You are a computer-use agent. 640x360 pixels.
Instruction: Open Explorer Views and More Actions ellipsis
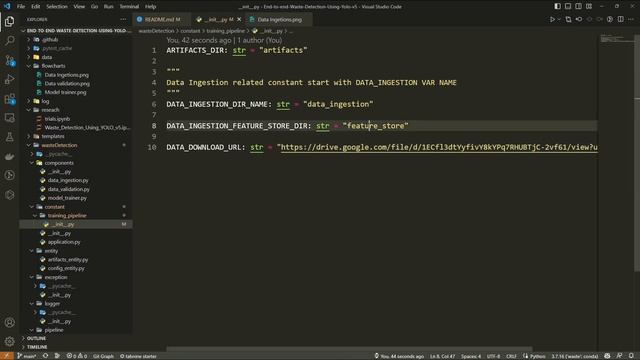coord(123,19)
